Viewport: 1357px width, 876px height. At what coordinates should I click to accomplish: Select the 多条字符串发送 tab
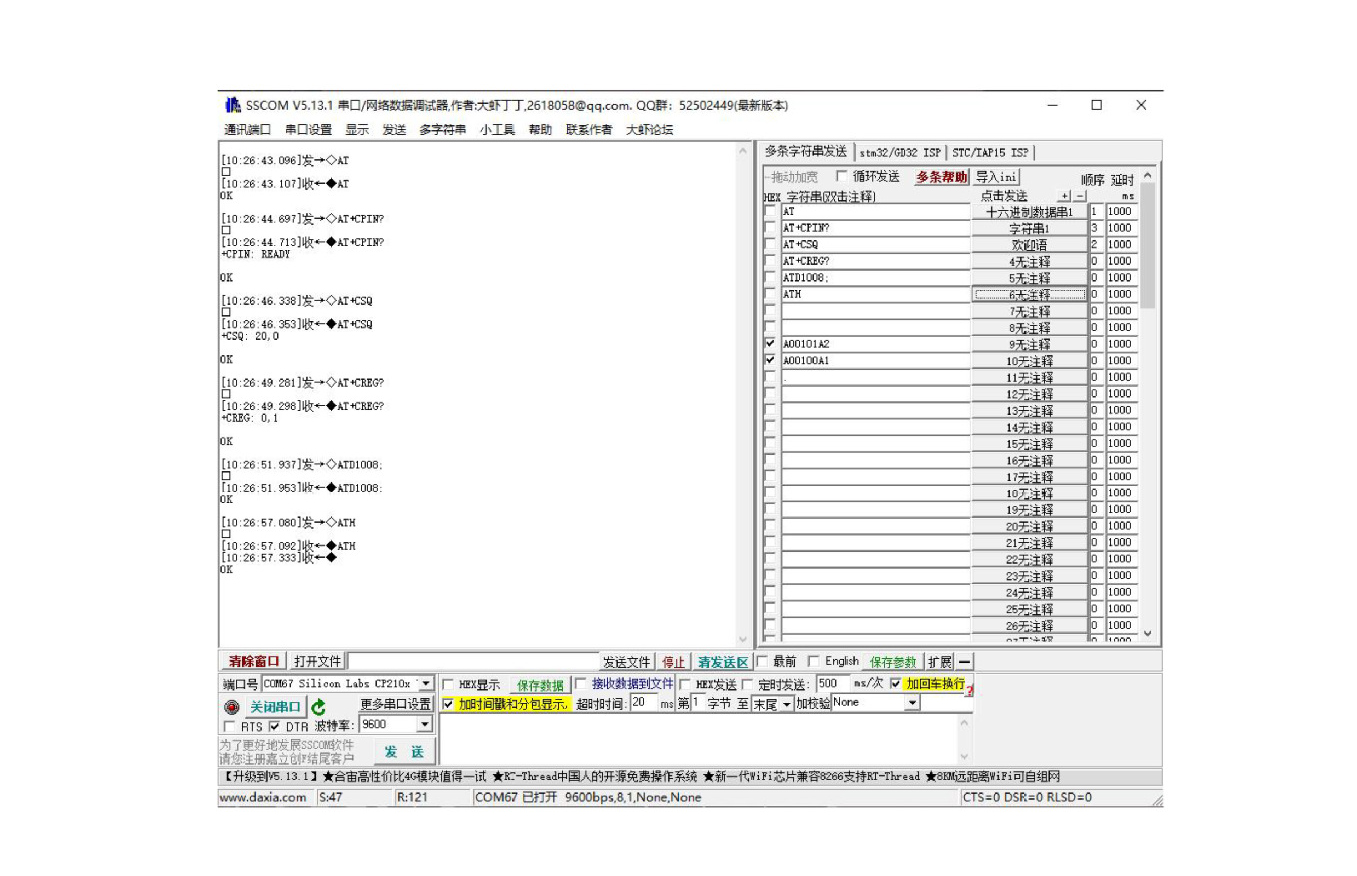(805, 151)
